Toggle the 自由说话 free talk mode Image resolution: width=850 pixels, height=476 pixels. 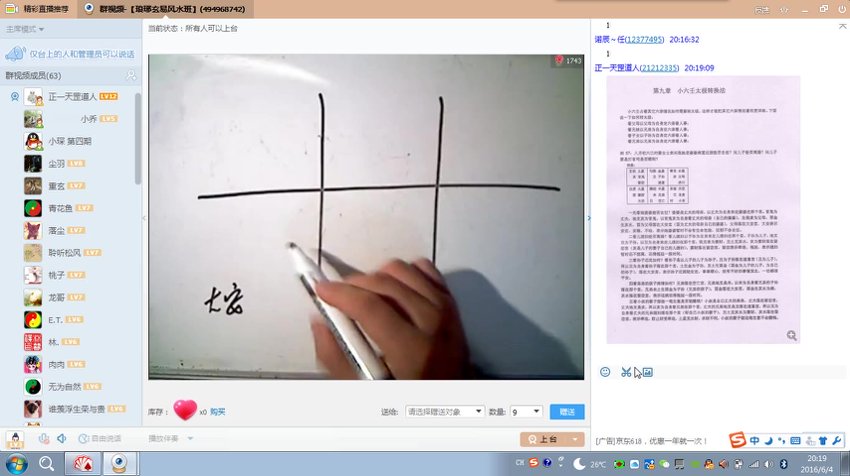(x=100, y=438)
